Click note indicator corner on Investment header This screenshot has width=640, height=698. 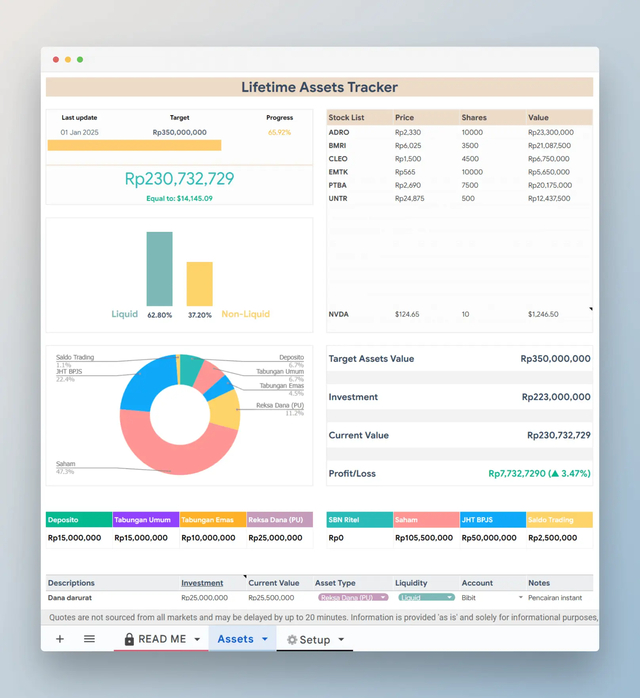click(245, 576)
